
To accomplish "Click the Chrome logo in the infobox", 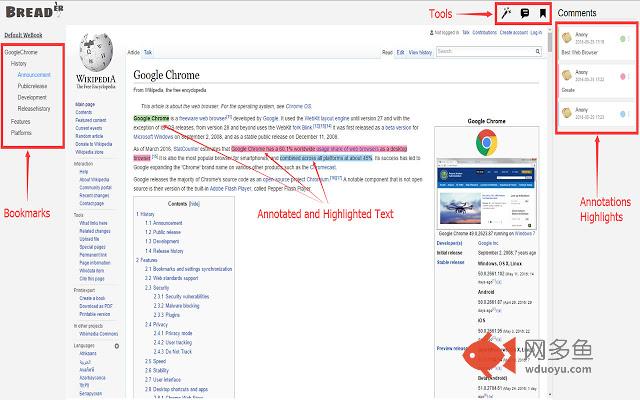I will pos(487,142).
